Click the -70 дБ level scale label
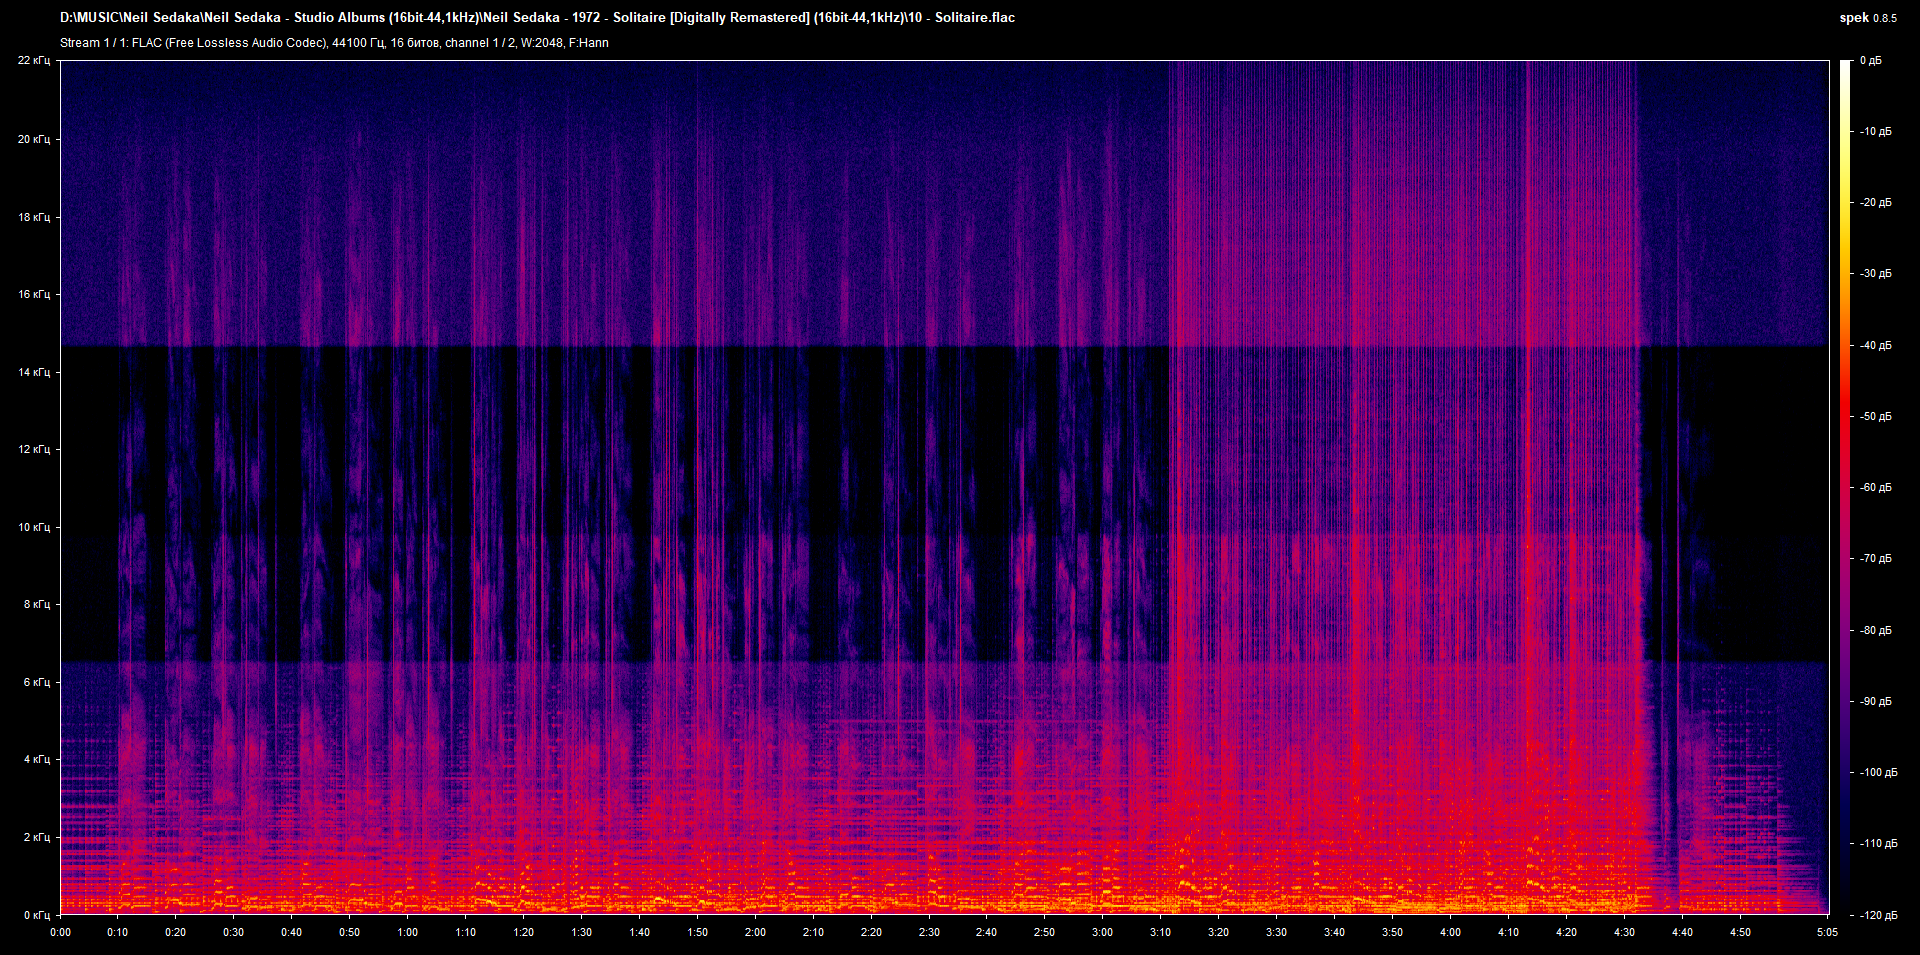 click(1875, 558)
